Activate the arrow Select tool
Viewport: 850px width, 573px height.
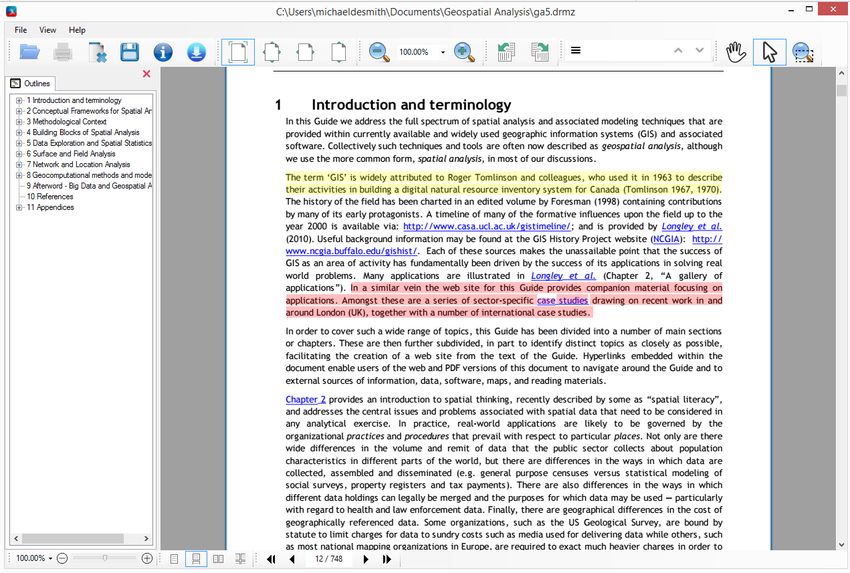click(769, 52)
